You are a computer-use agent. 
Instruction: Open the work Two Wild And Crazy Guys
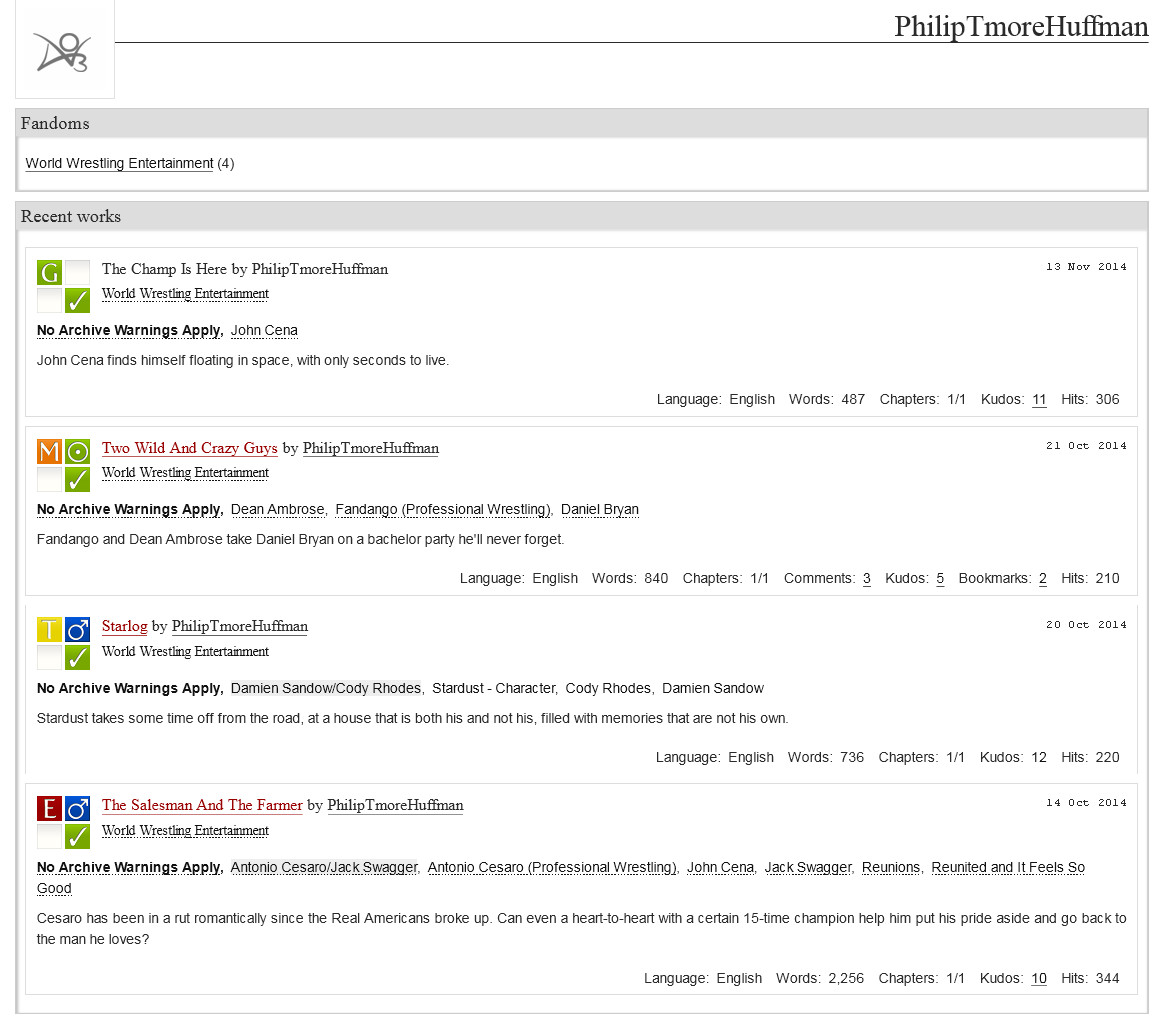tap(189, 448)
